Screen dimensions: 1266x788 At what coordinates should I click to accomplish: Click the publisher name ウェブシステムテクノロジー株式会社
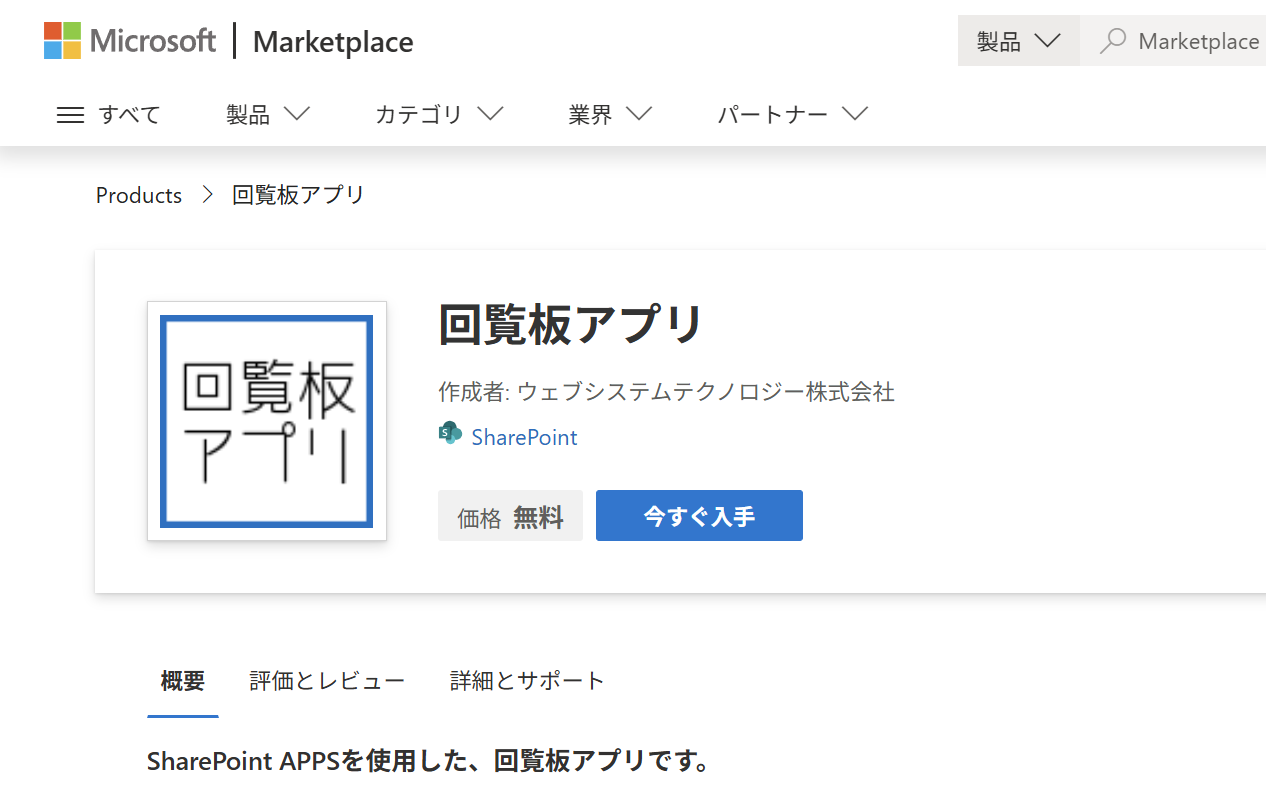(x=706, y=392)
